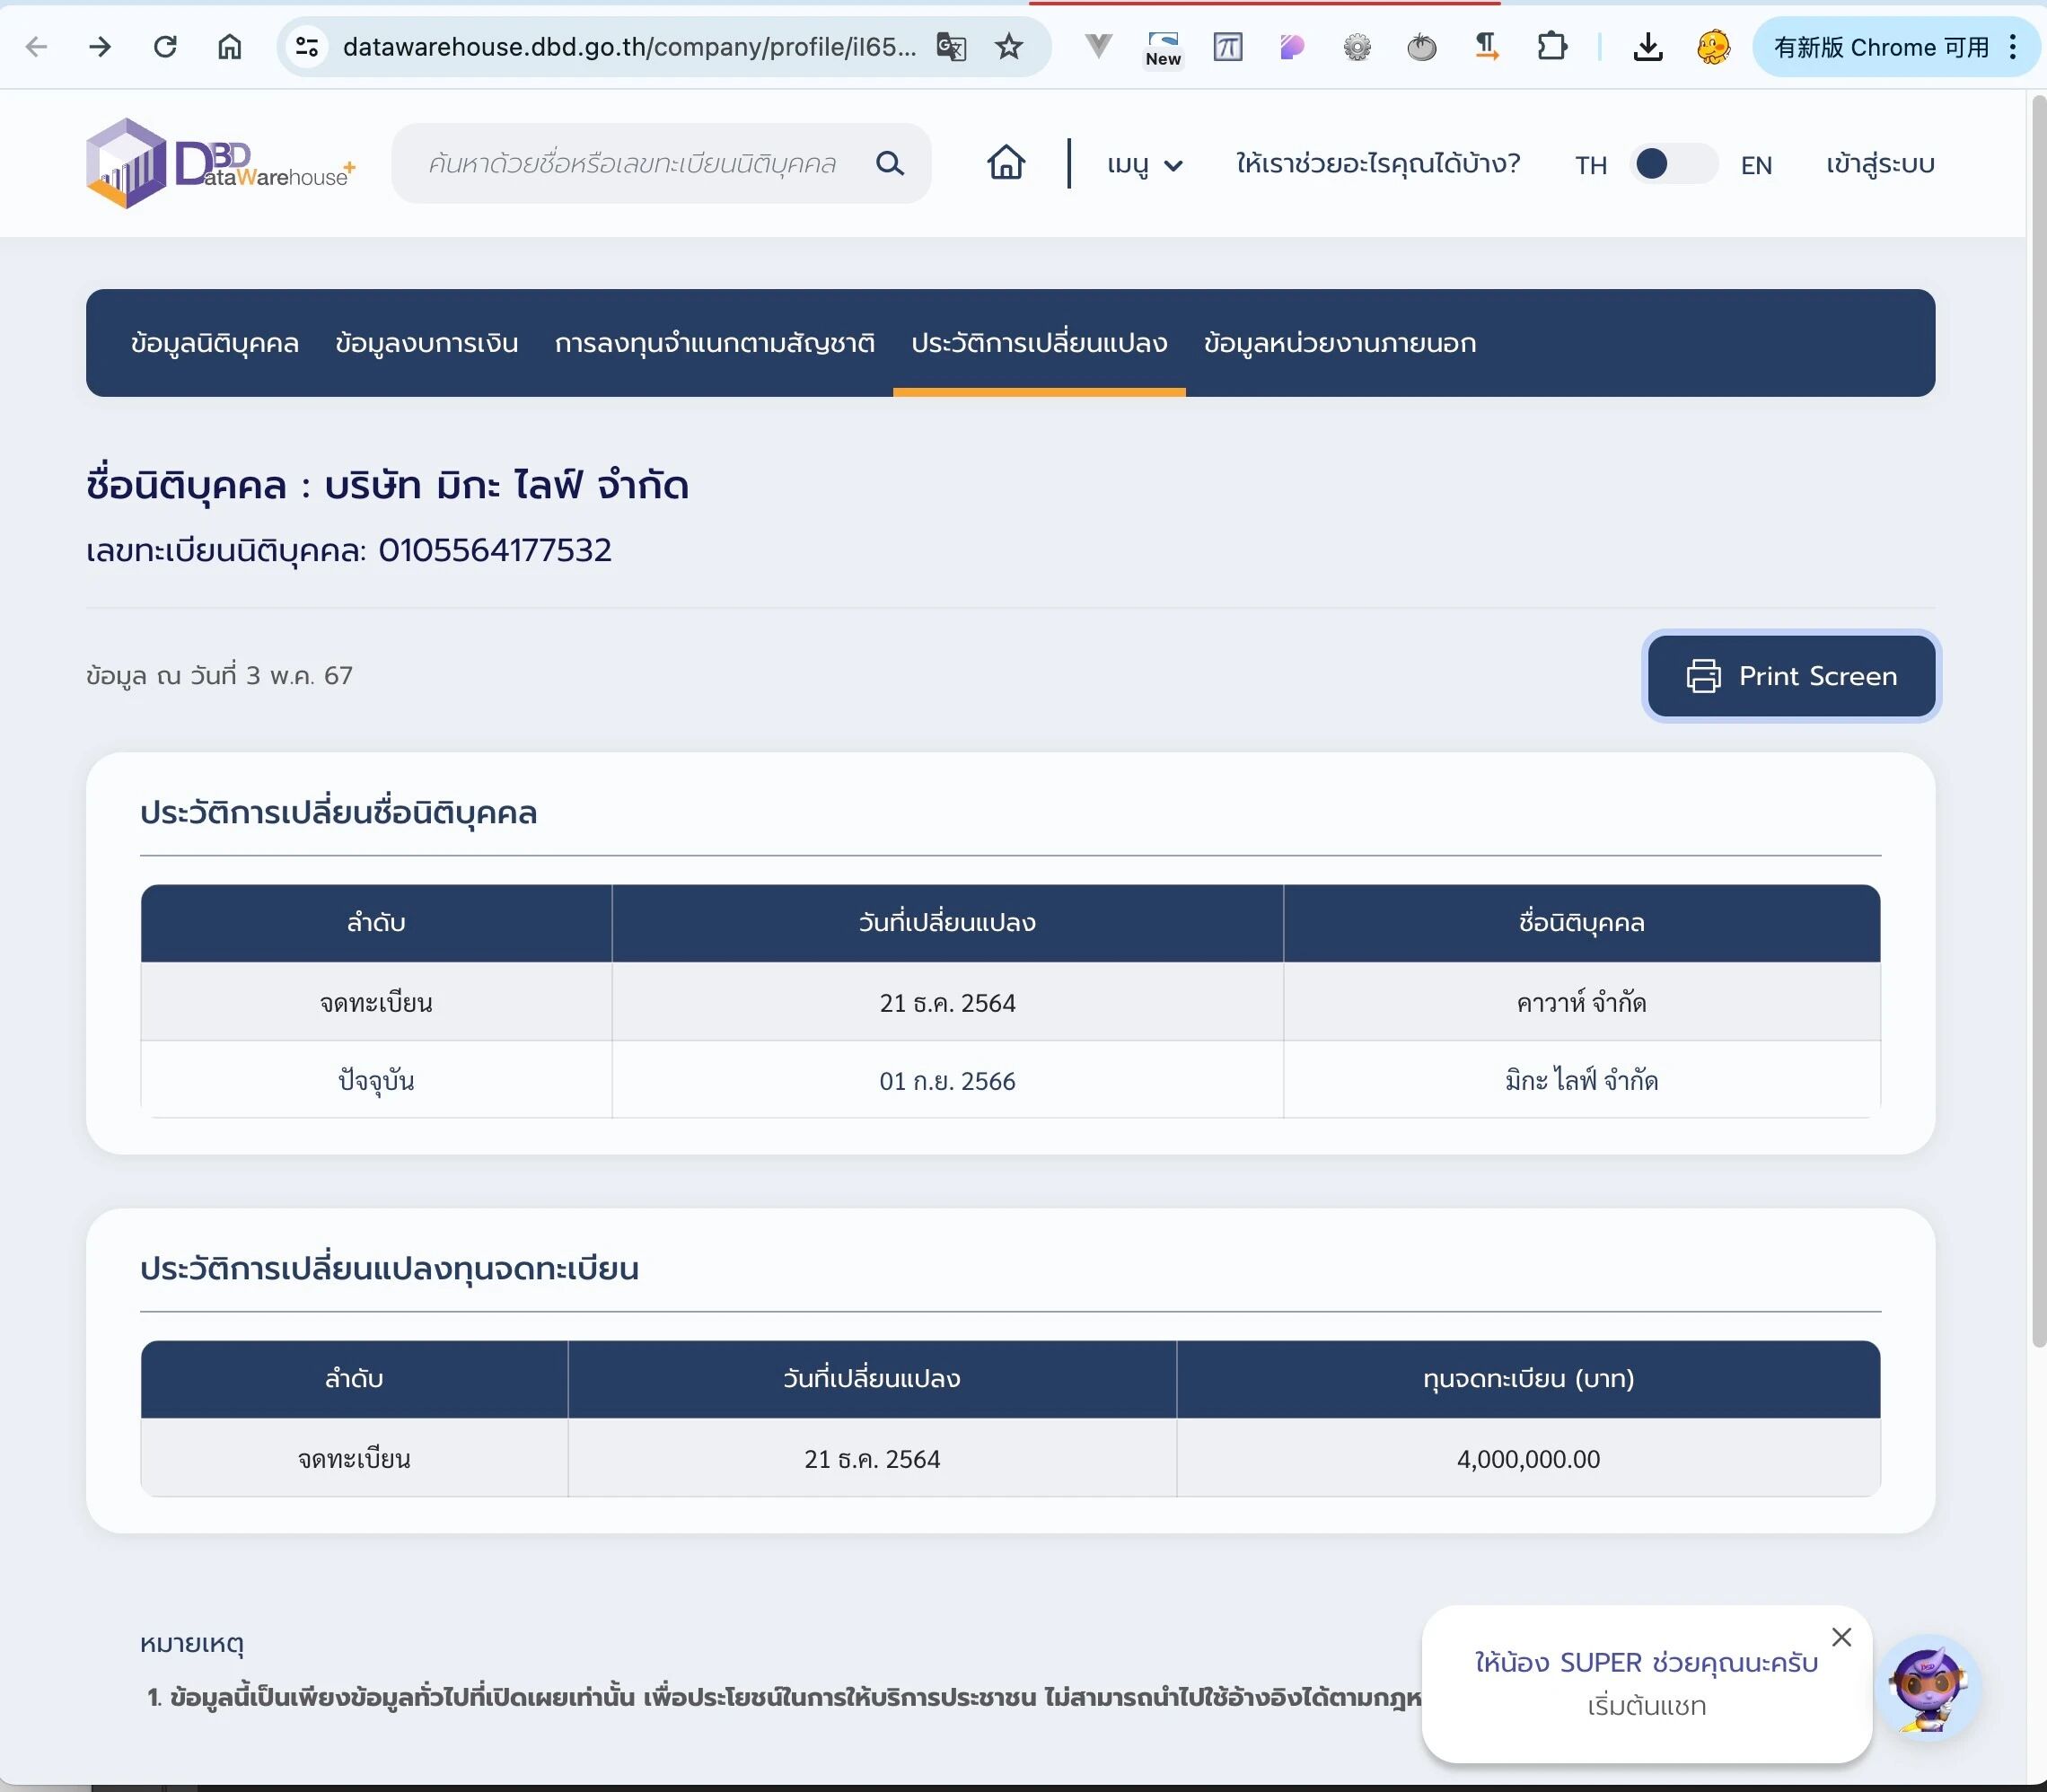Click the เข้าสู่ระบบ login link

click(x=1879, y=164)
